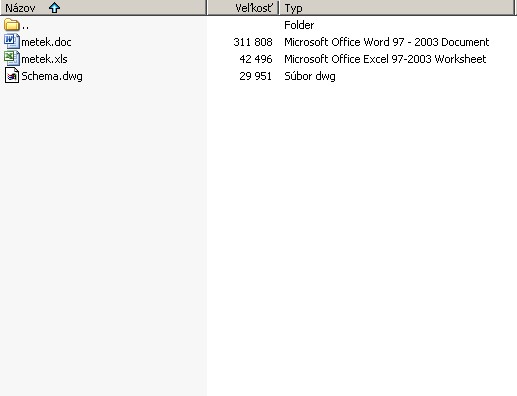Screen dimensions: 517x396
Task: Click the Schema.dwg file icon
Action: click(x=12, y=76)
